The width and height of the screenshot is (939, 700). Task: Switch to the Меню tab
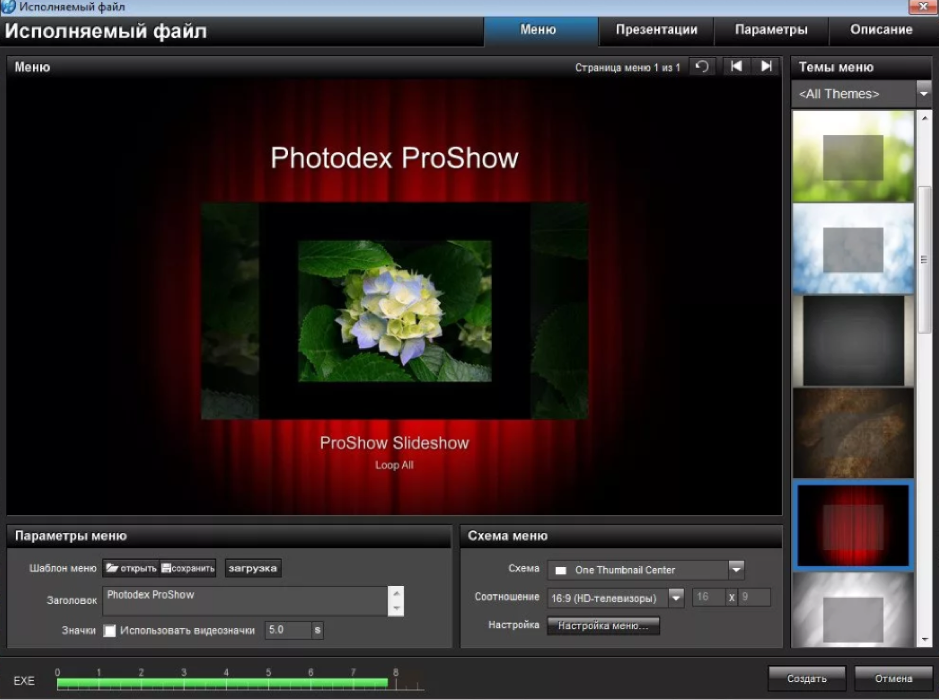tap(540, 30)
